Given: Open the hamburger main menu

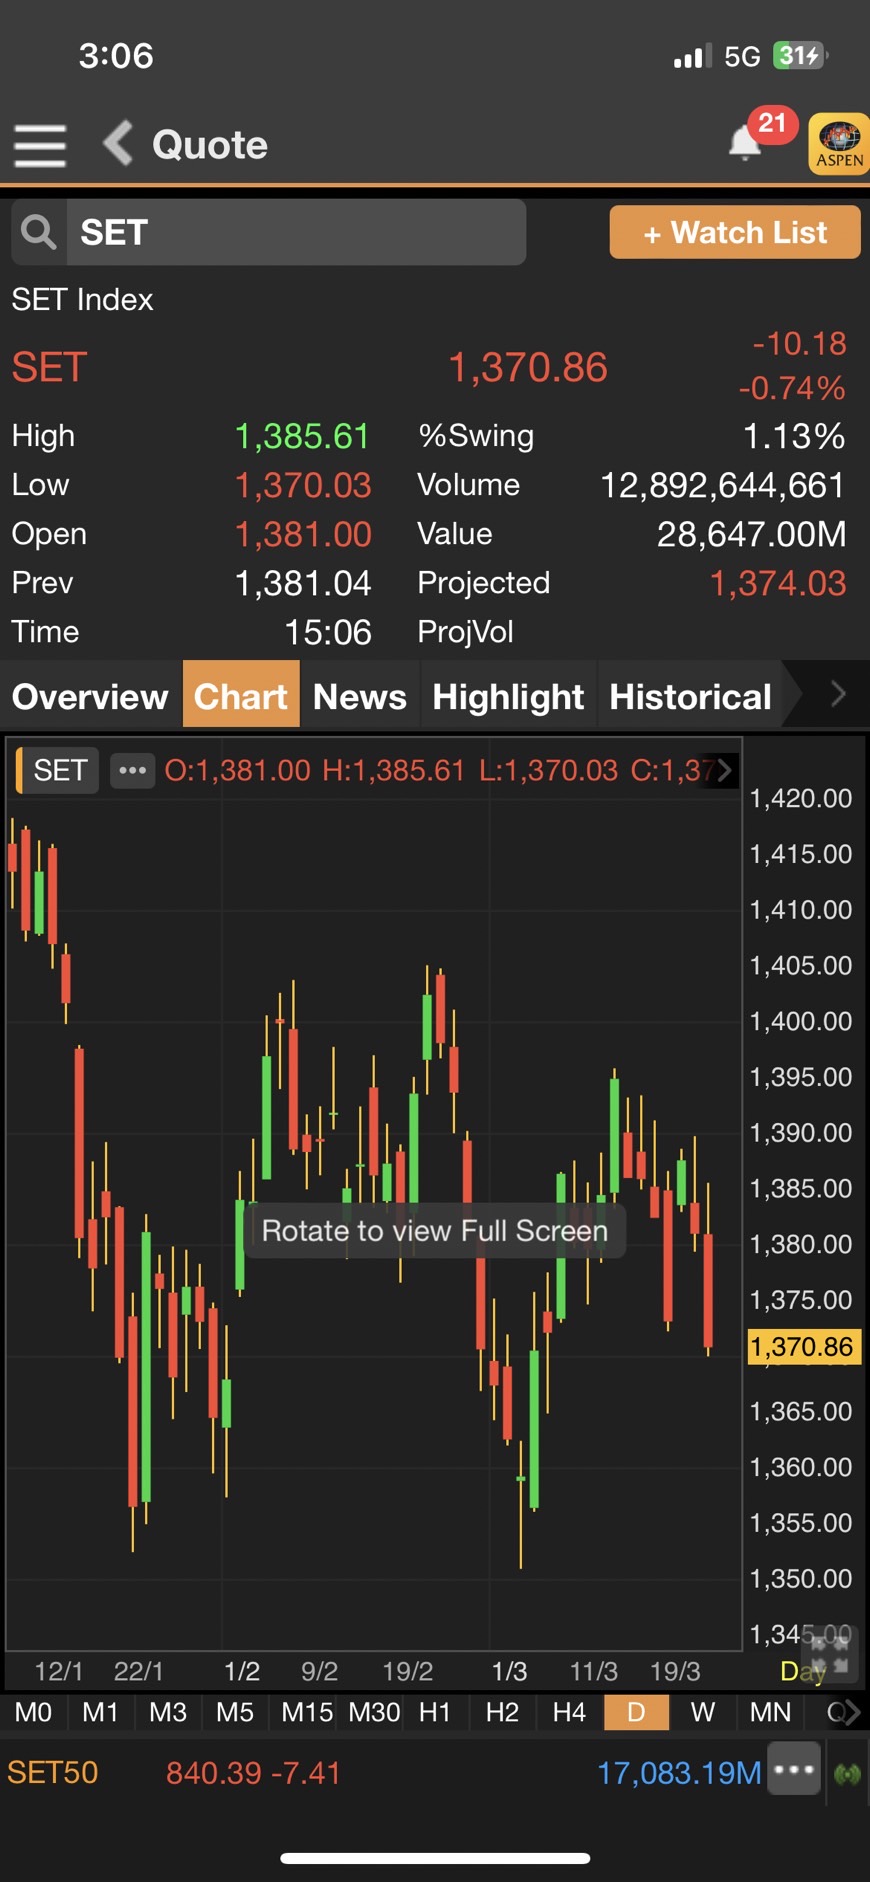Looking at the screenshot, I should tap(40, 145).
